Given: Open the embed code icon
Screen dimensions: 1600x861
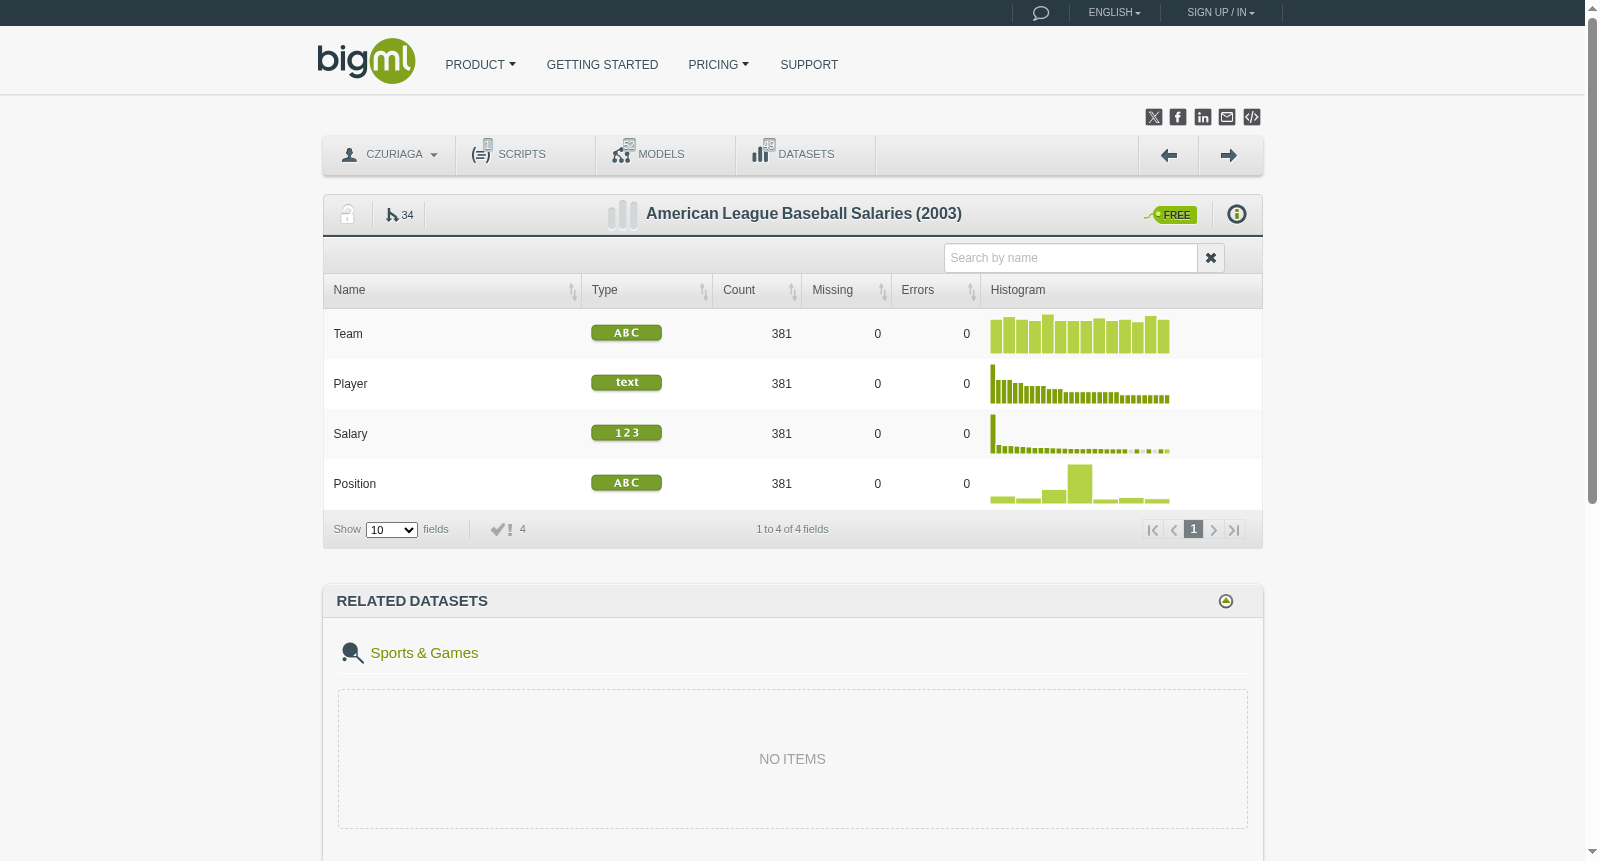Looking at the screenshot, I should tap(1252, 117).
